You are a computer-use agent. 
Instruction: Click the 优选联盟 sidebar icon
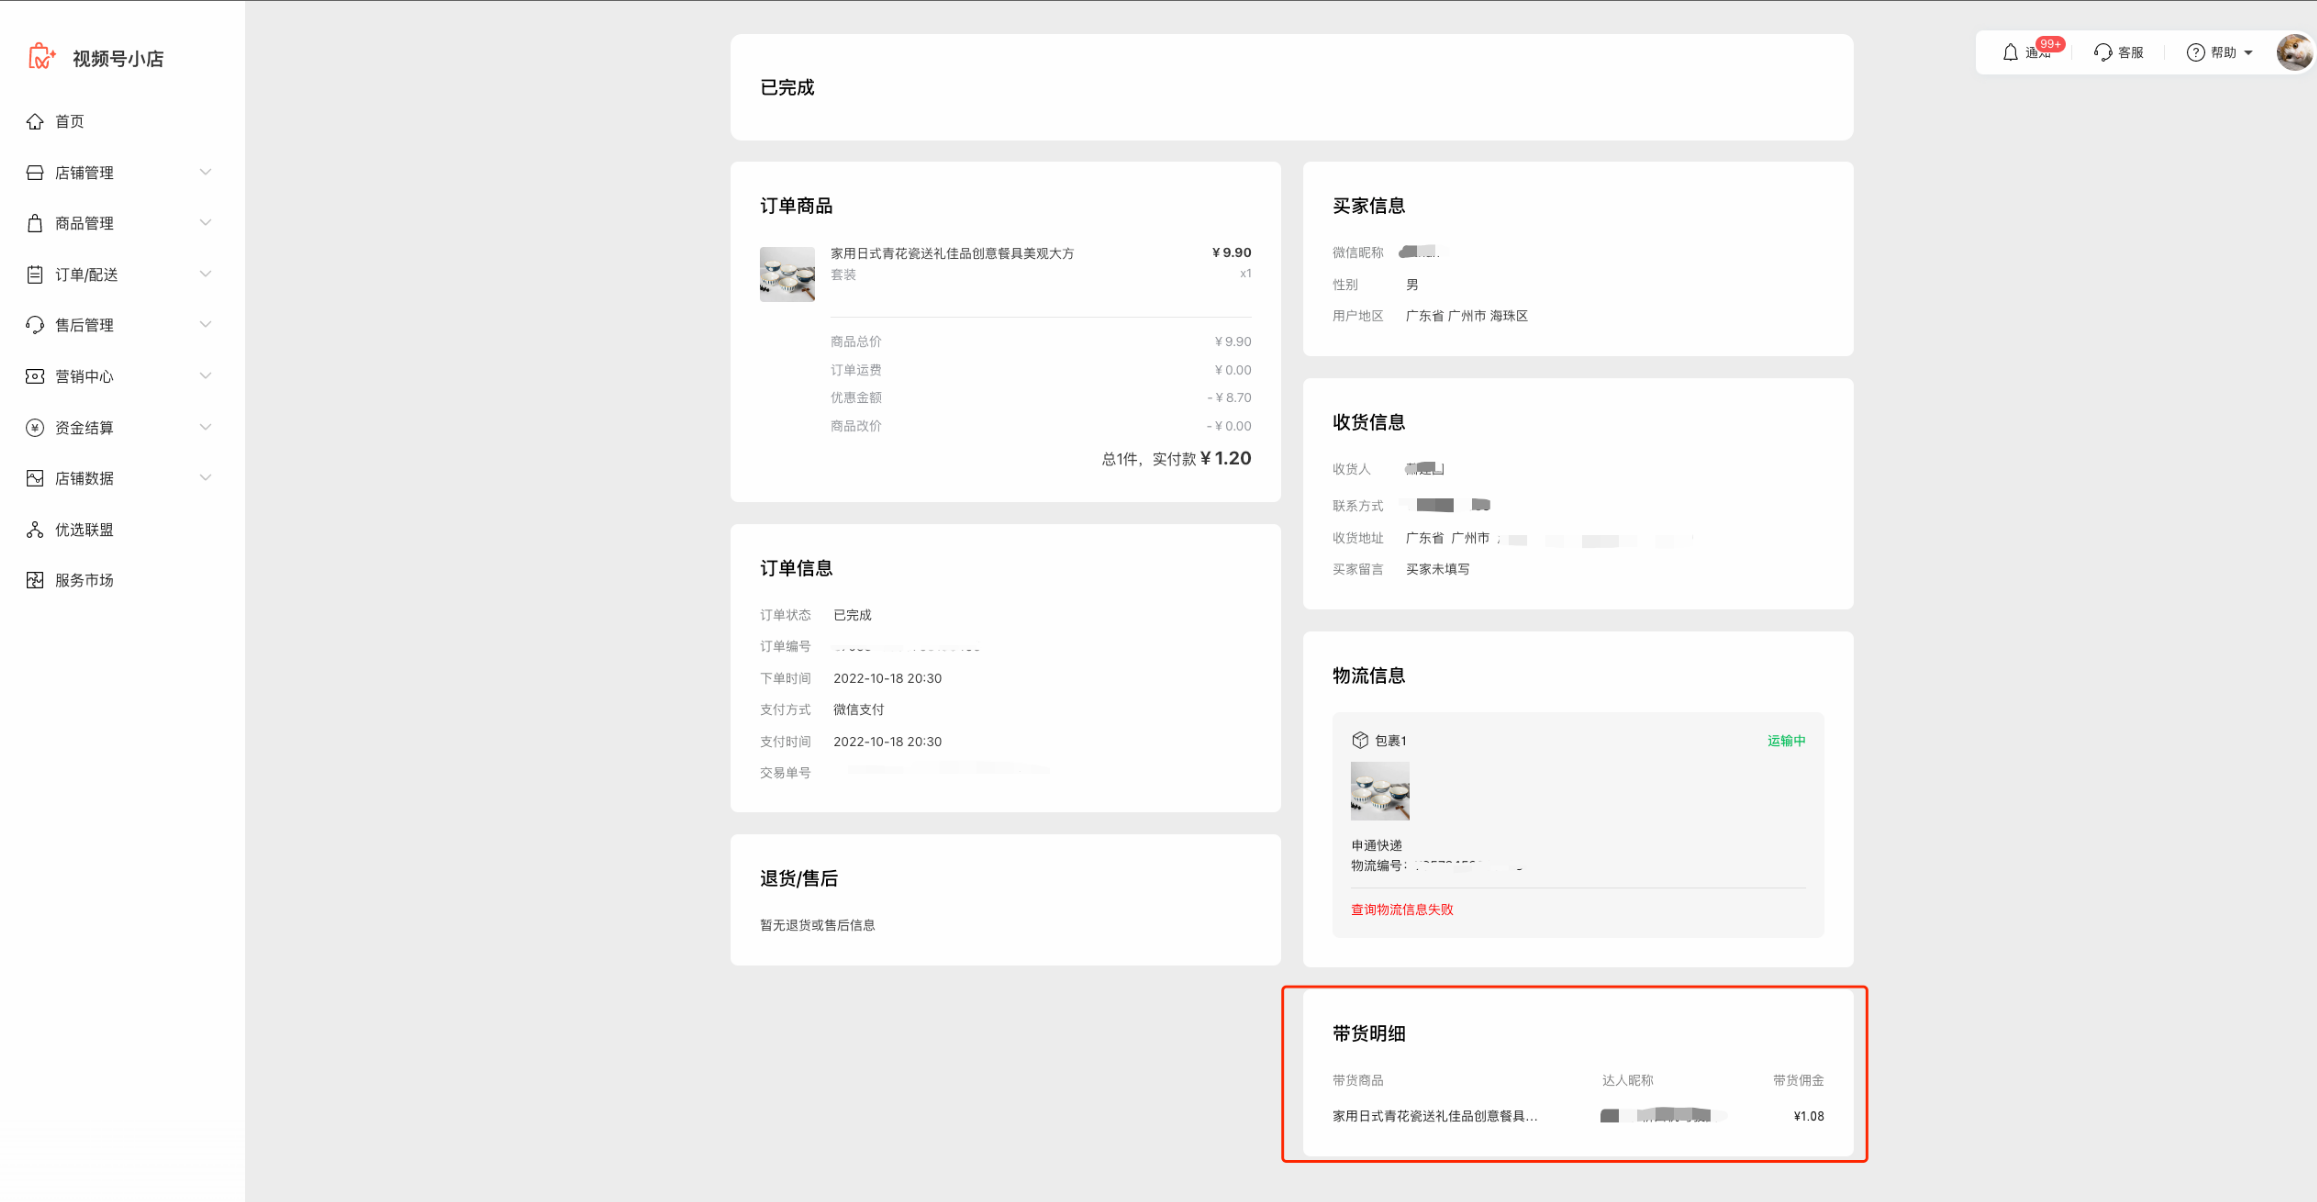35,530
